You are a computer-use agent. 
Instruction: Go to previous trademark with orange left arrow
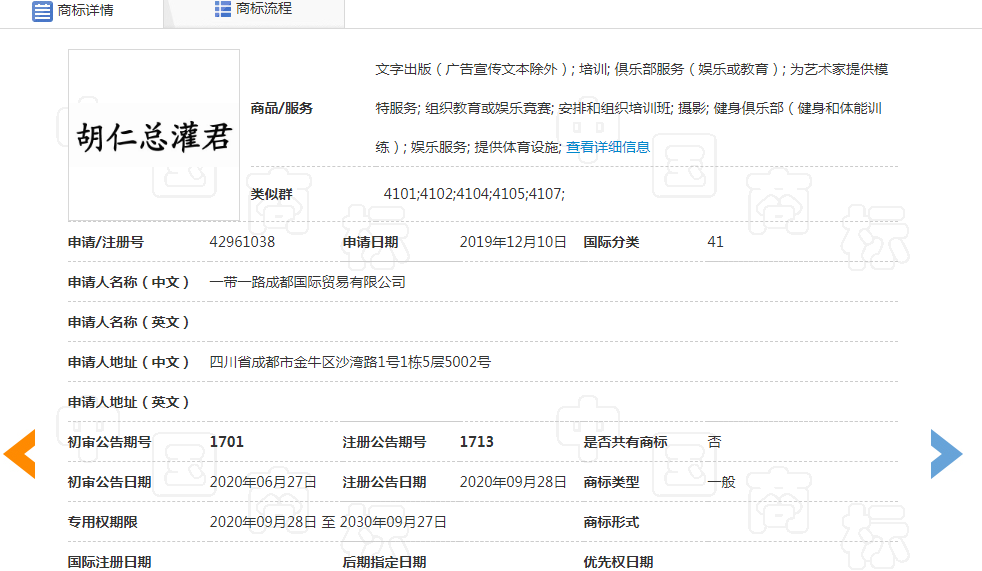pyautogui.click(x=20, y=454)
